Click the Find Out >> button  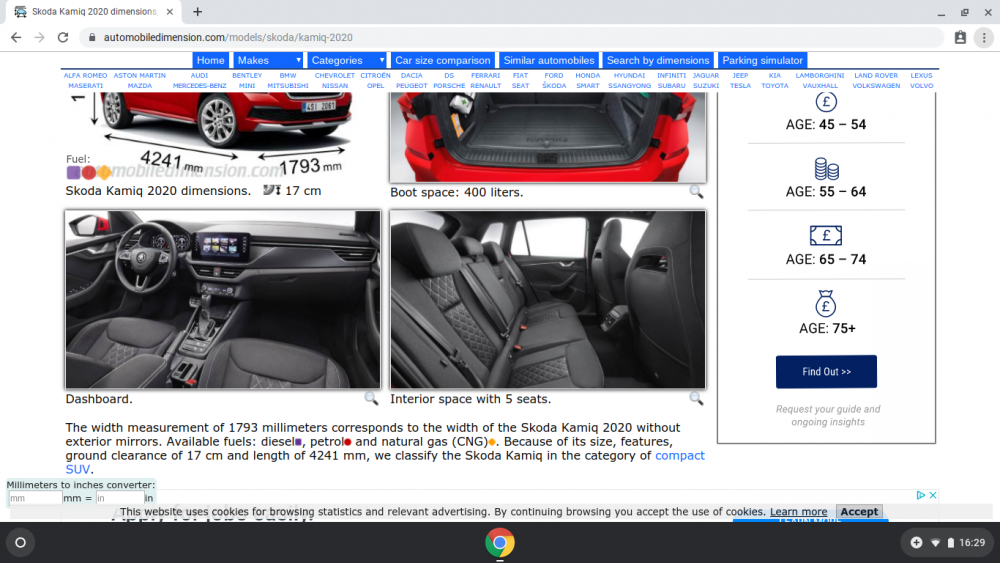[x=826, y=372]
